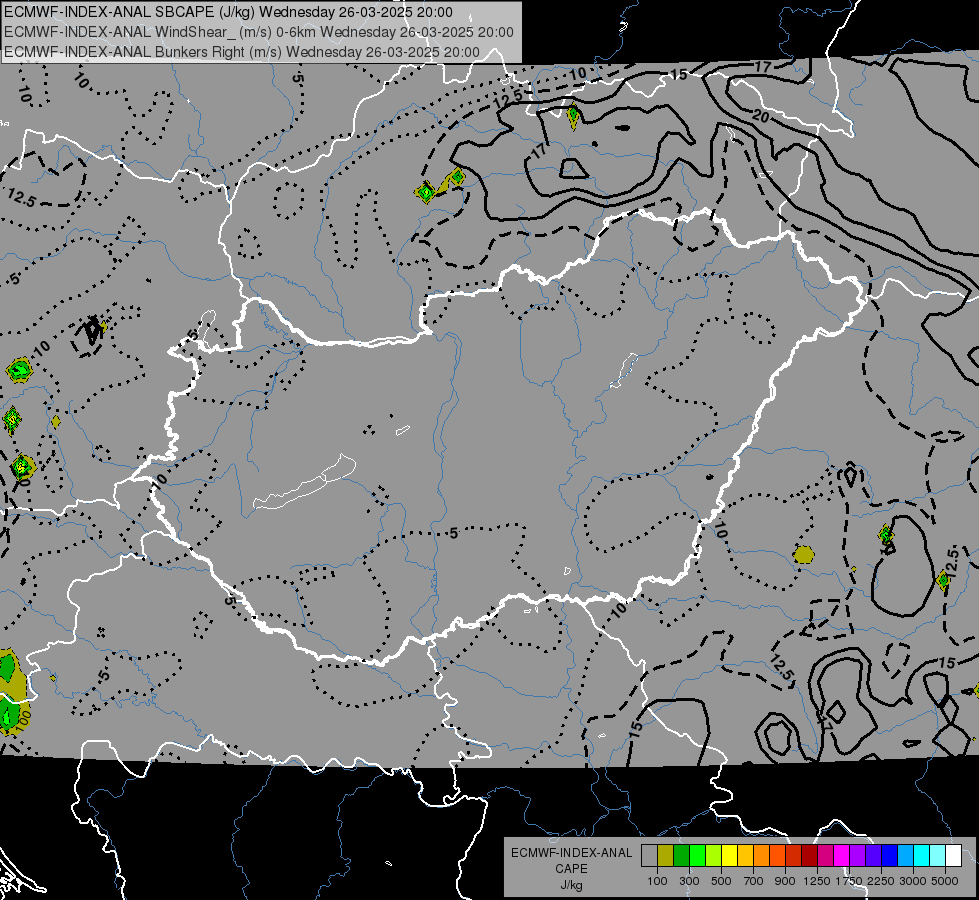979x900 pixels.
Task: Click the 700 value under the legend
Action: 753,881
